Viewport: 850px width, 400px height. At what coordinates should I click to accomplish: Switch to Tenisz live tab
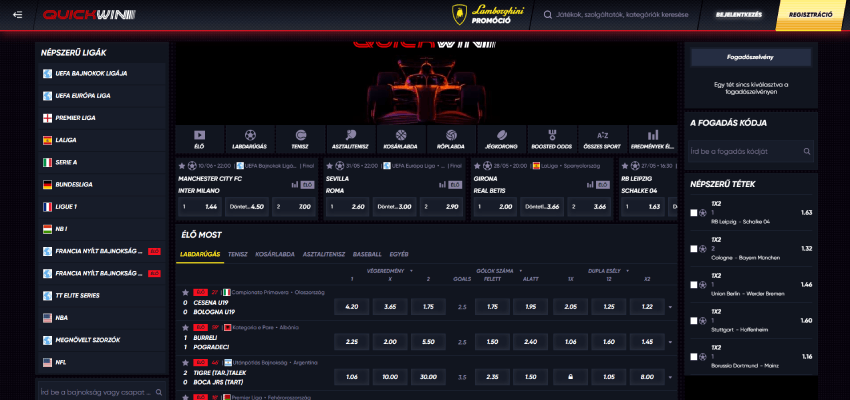pyautogui.click(x=237, y=254)
